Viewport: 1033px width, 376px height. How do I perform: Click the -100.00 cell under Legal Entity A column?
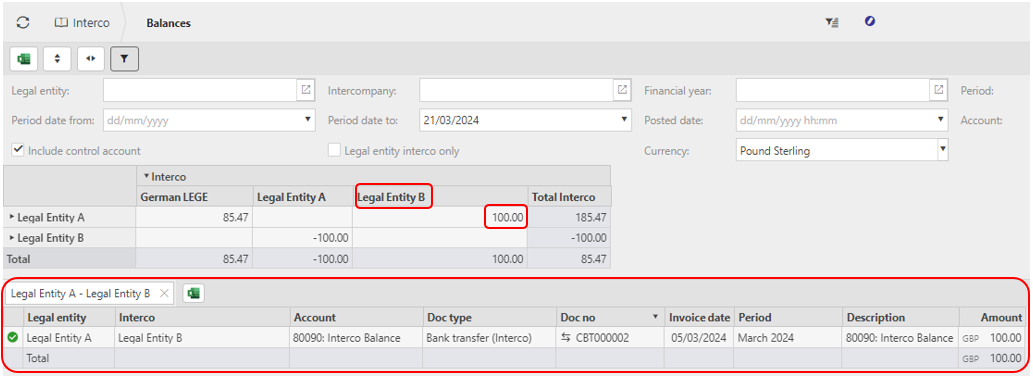coord(302,238)
